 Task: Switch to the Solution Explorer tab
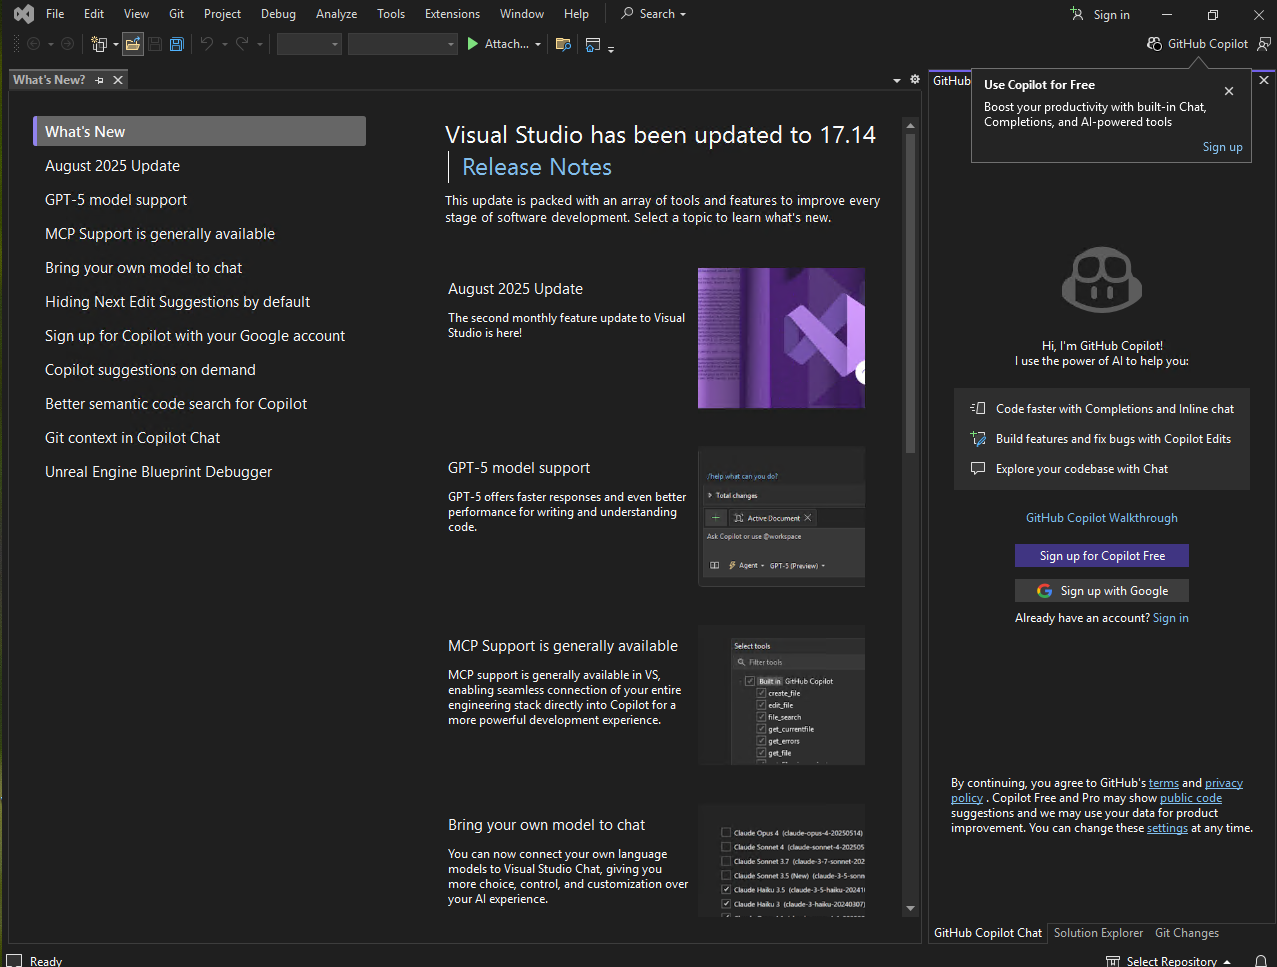coord(1098,933)
